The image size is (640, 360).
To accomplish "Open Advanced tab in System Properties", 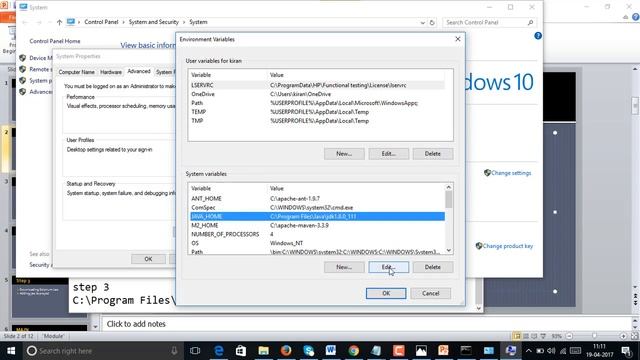I will click(x=139, y=71).
